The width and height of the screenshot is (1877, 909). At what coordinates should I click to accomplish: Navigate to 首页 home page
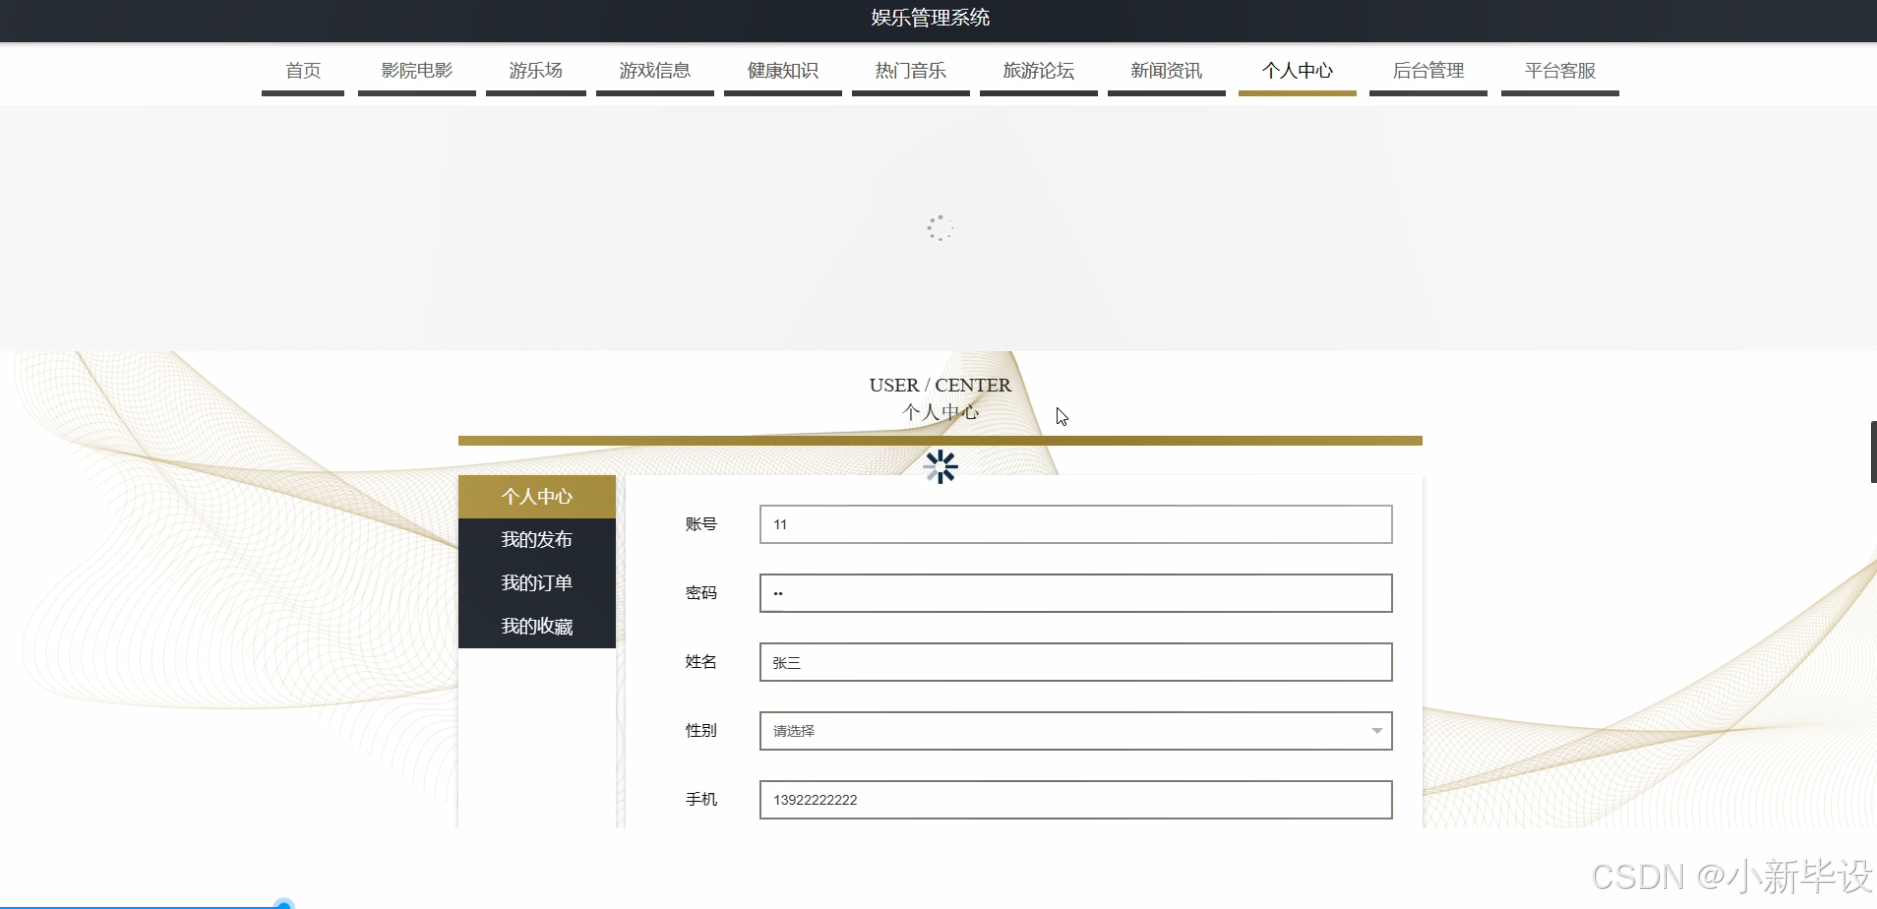point(302,71)
